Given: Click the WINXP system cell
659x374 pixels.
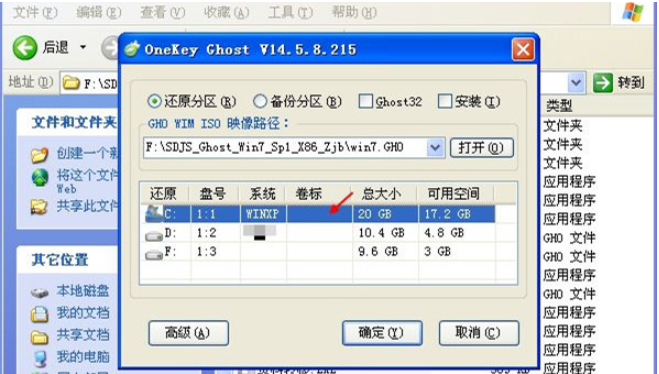Looking at the screenshot, I should coord(262,214).
